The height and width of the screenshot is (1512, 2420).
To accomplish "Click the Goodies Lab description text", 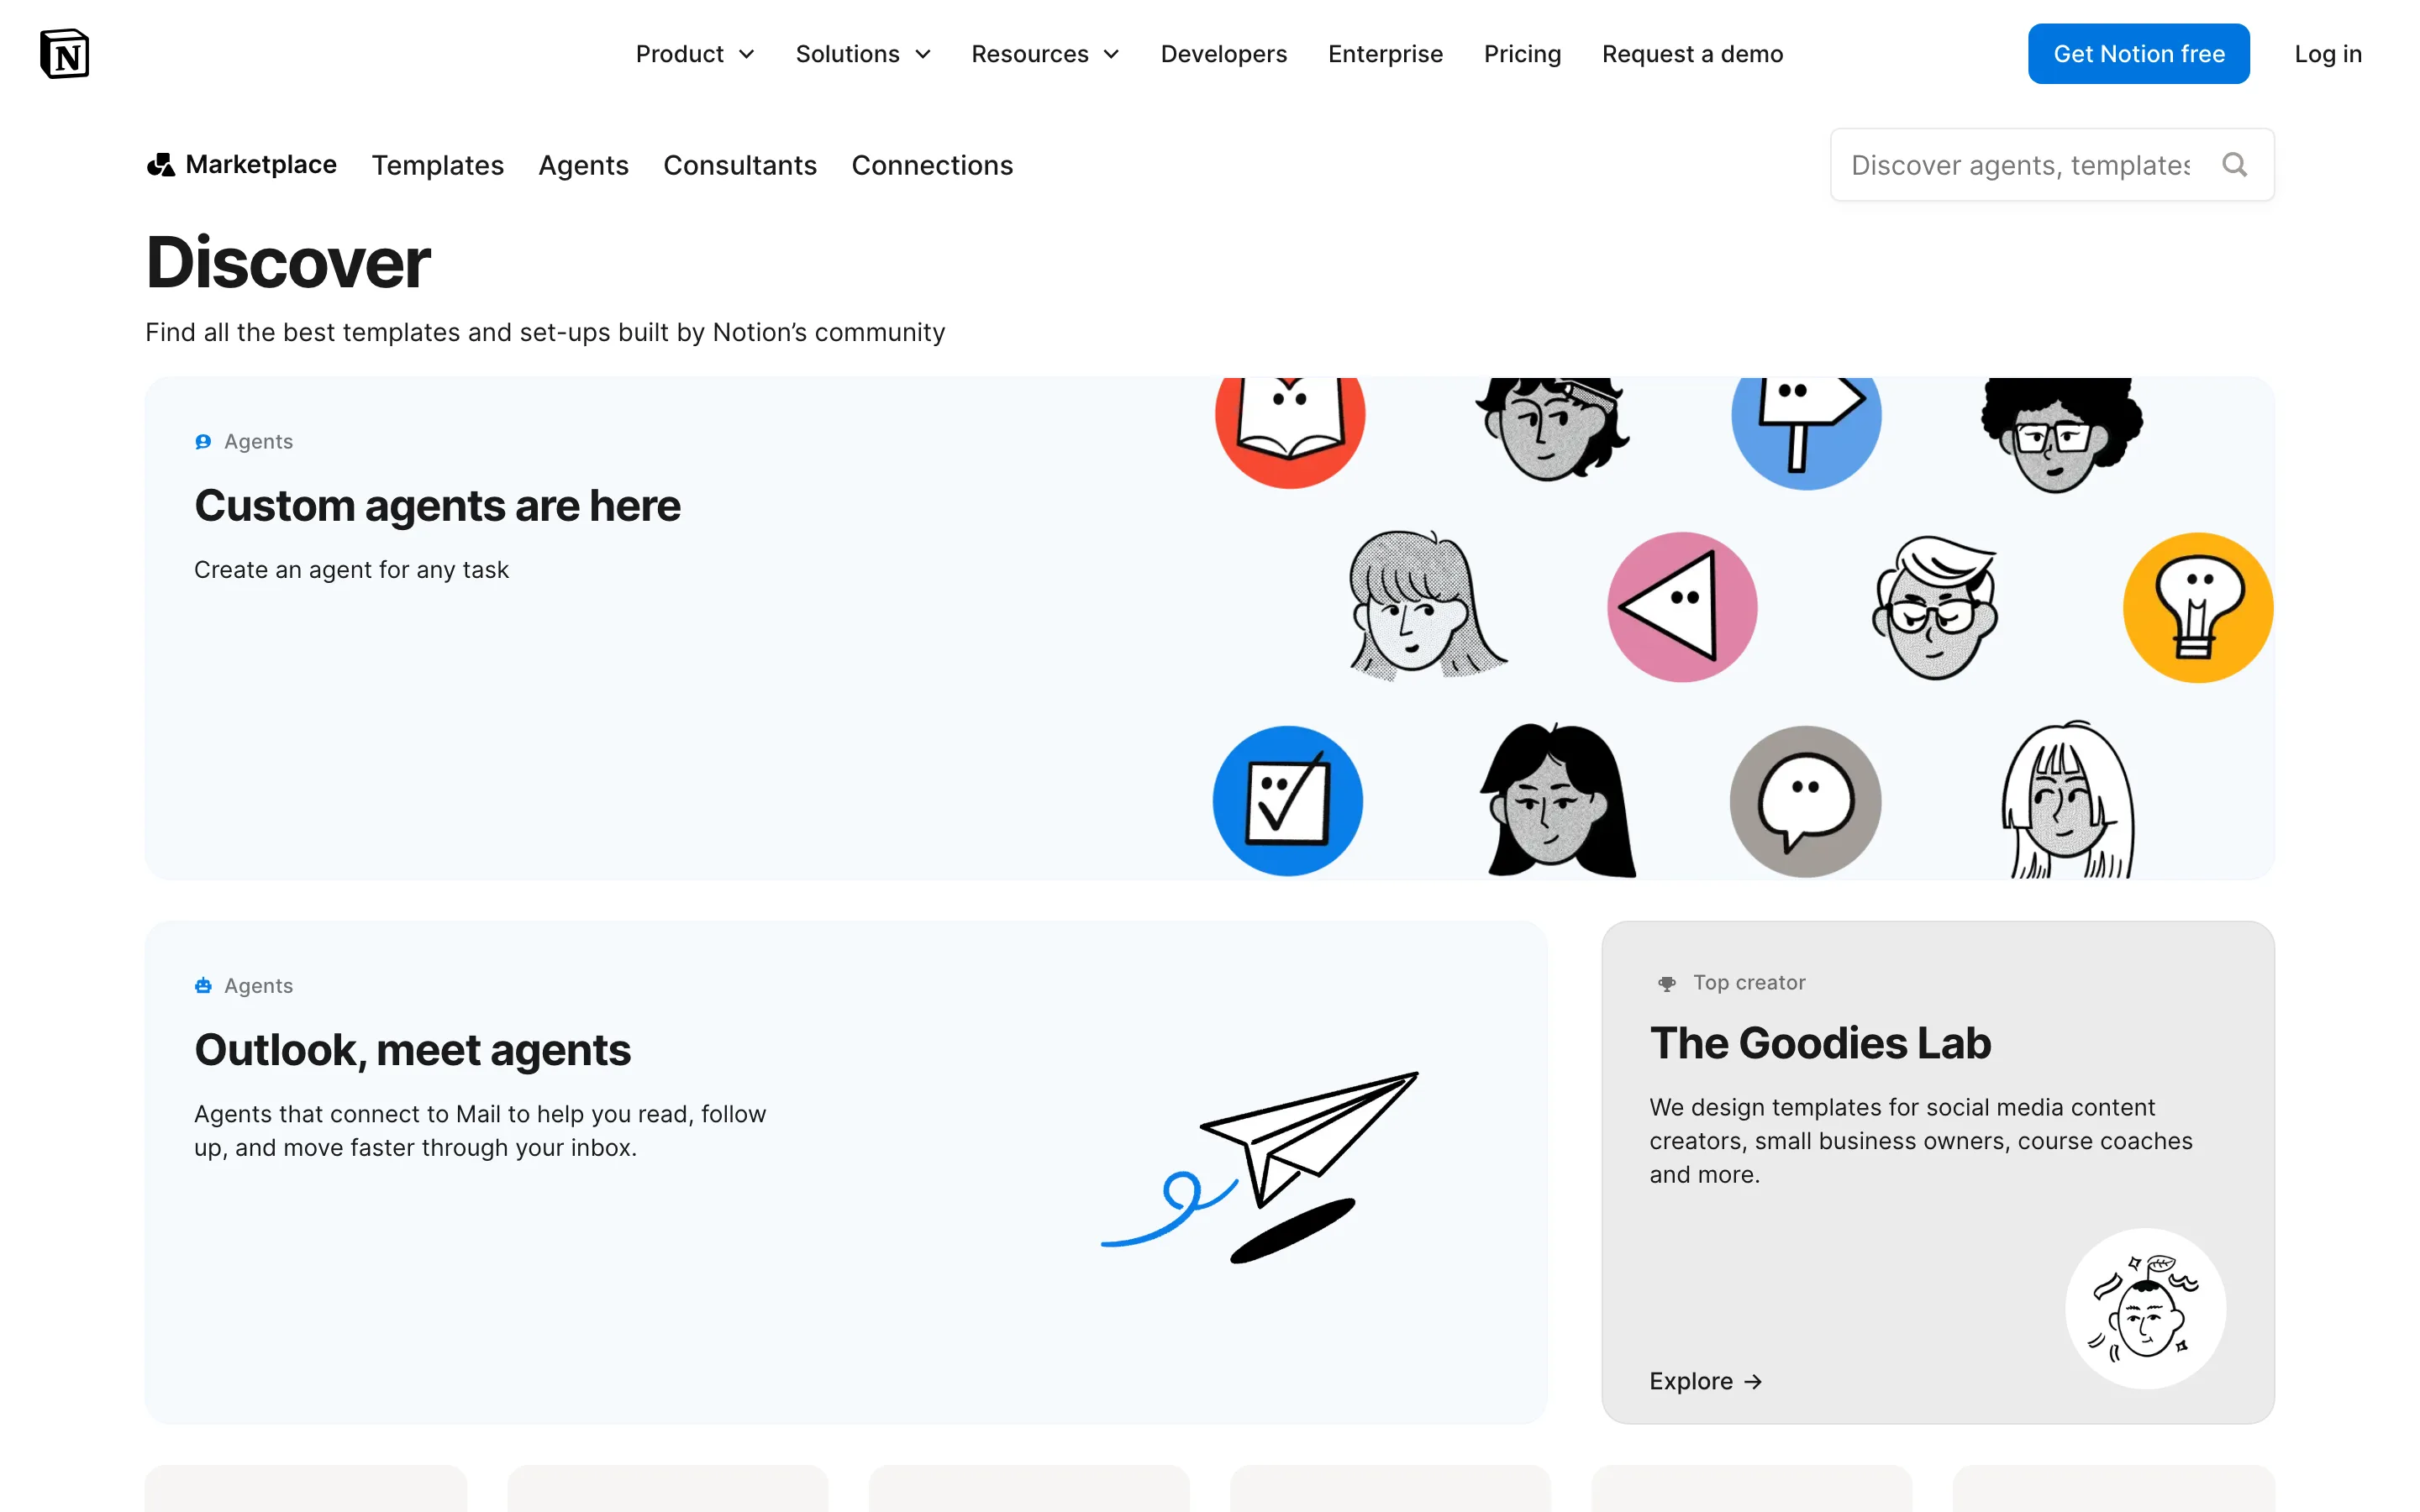I will [x=1920, y=1141].
